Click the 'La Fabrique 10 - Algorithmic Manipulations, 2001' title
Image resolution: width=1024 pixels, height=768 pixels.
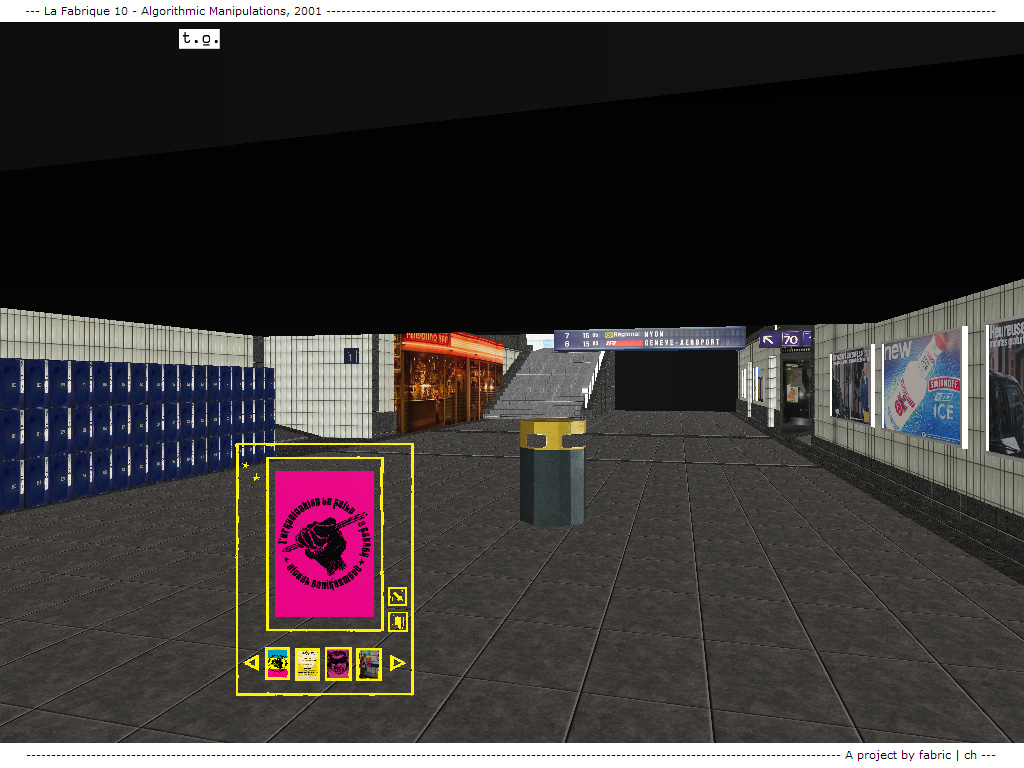183,10
